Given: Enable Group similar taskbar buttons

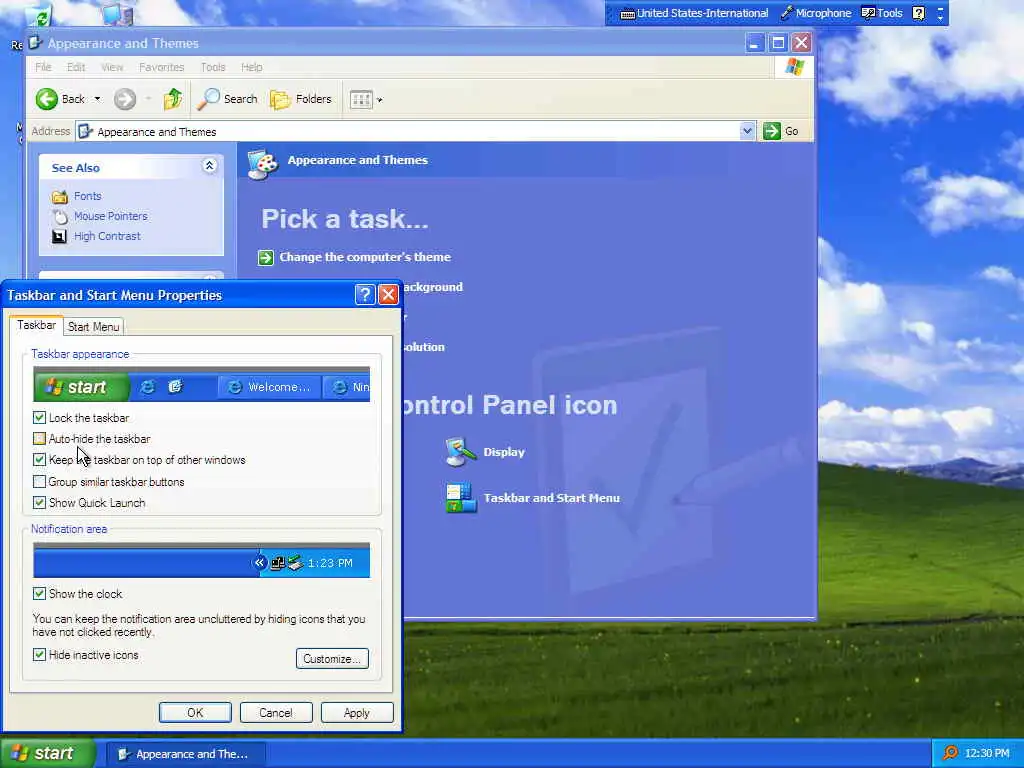Looking at the screenshot, I should (39, 482).
